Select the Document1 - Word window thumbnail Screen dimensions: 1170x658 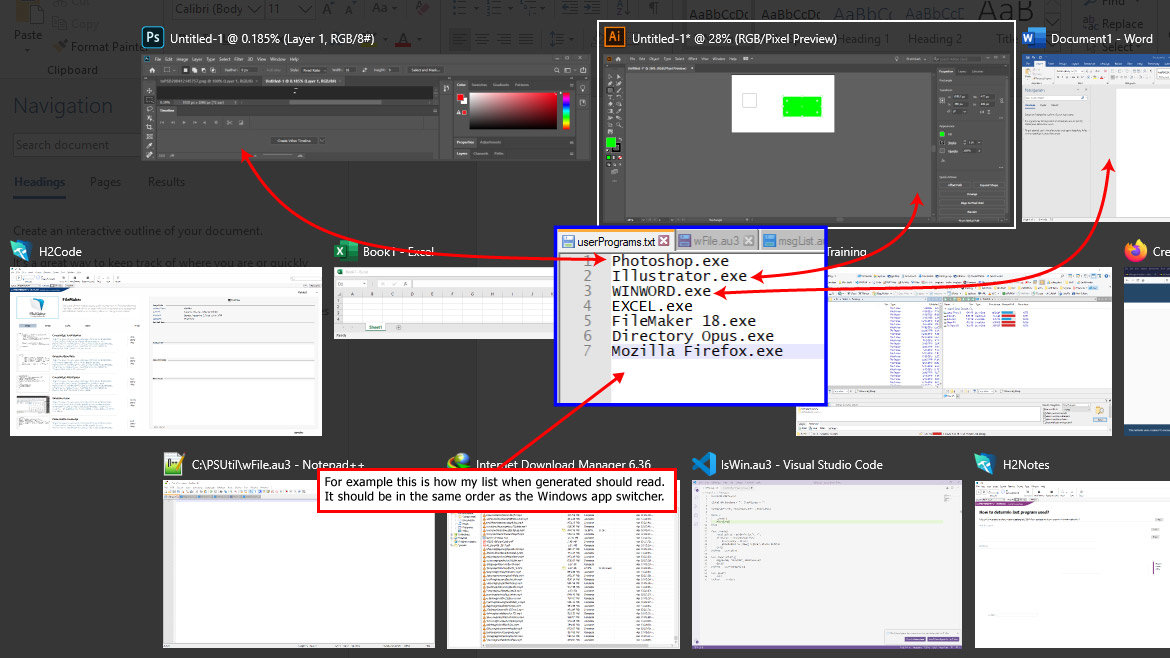(1095, 138)
